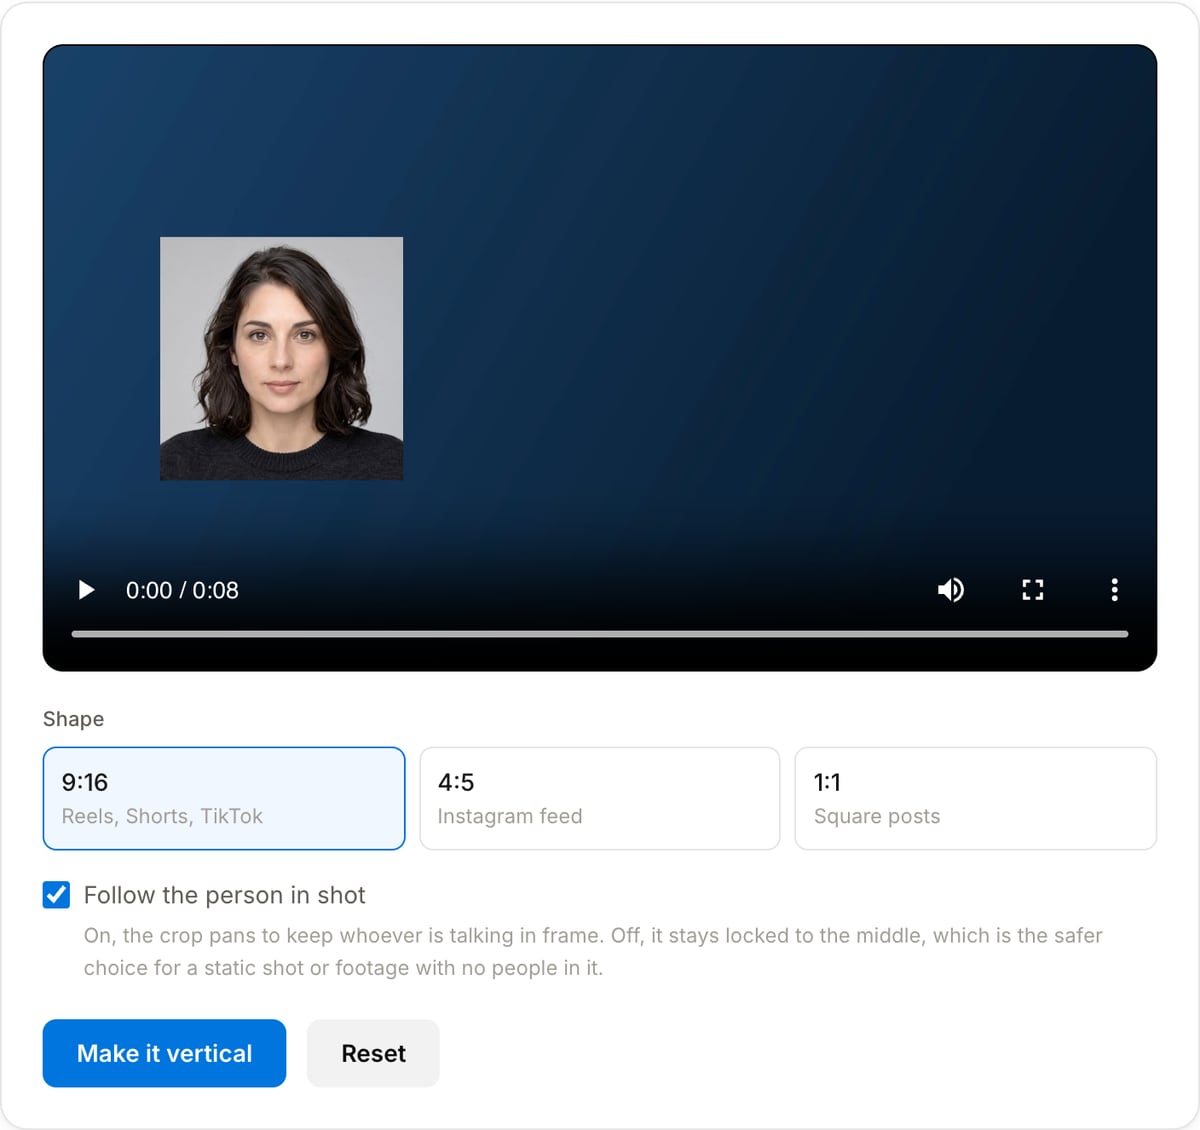The height and width of the screenshot is (1130, 1200).
Task: Pick the 1:1 Square posts shape
Action: point(976,798)
